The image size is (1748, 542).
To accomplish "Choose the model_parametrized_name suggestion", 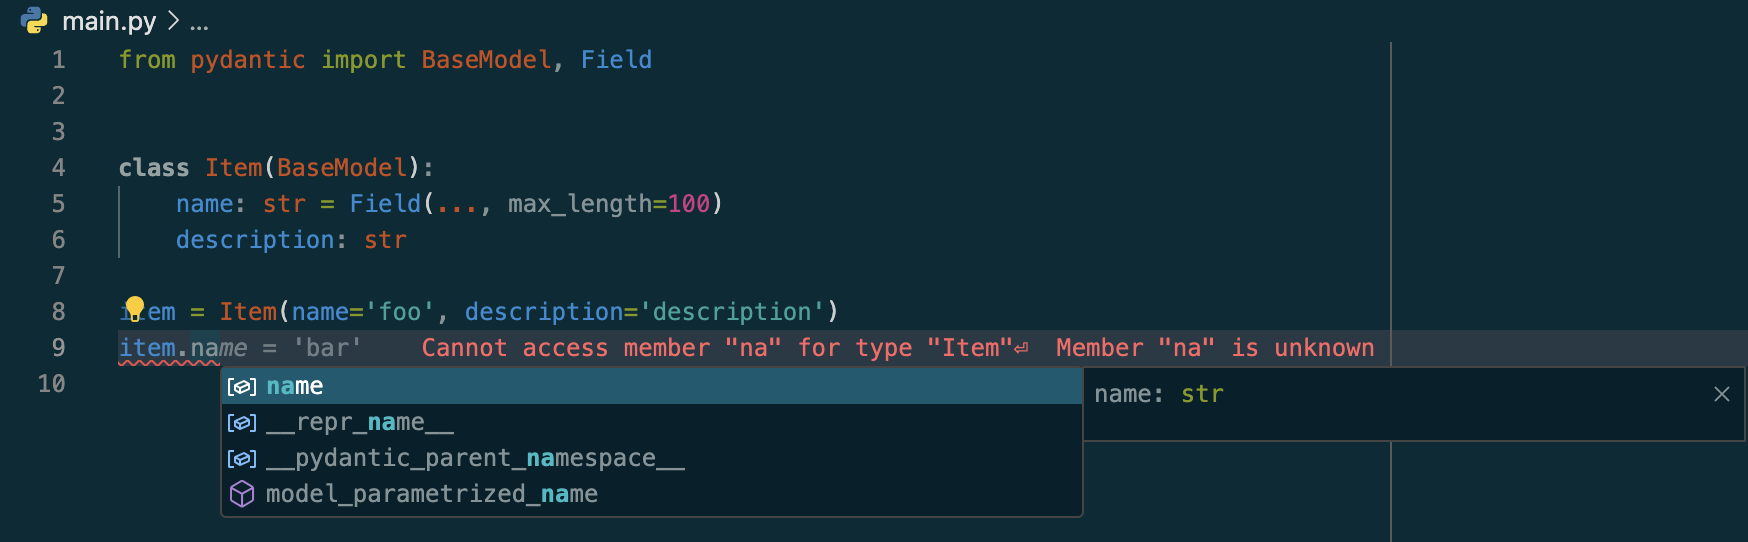I will (x=432, y=495).
